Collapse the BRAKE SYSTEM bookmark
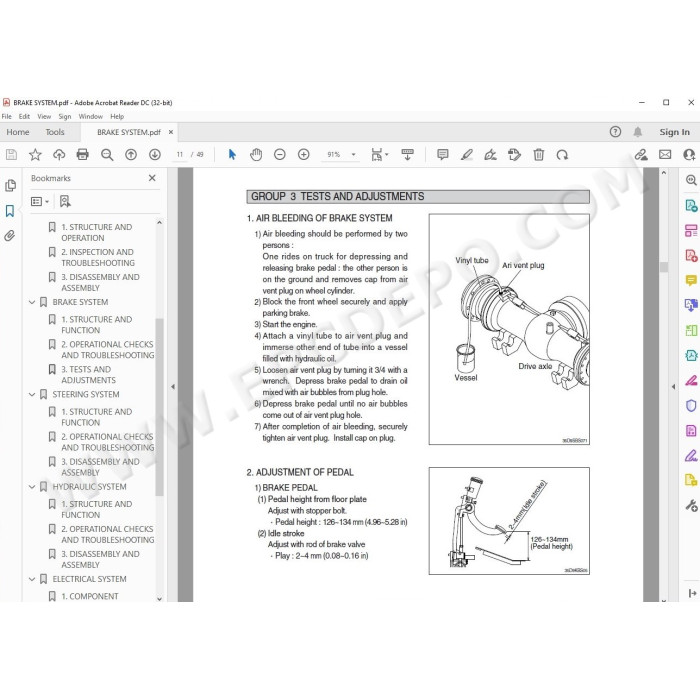Image resolution: width=700 pixels, height=700 pixels. coord(32,302)
